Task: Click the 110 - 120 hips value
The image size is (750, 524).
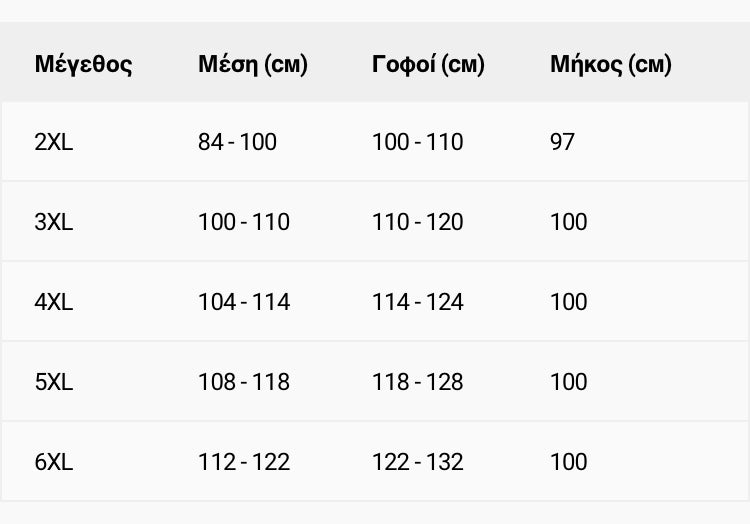Action: tap(418, 222)
